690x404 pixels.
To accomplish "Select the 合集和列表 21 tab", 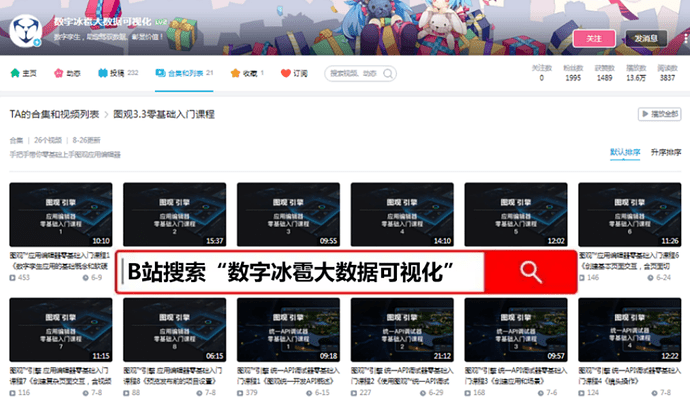I will tap(184, 73).
